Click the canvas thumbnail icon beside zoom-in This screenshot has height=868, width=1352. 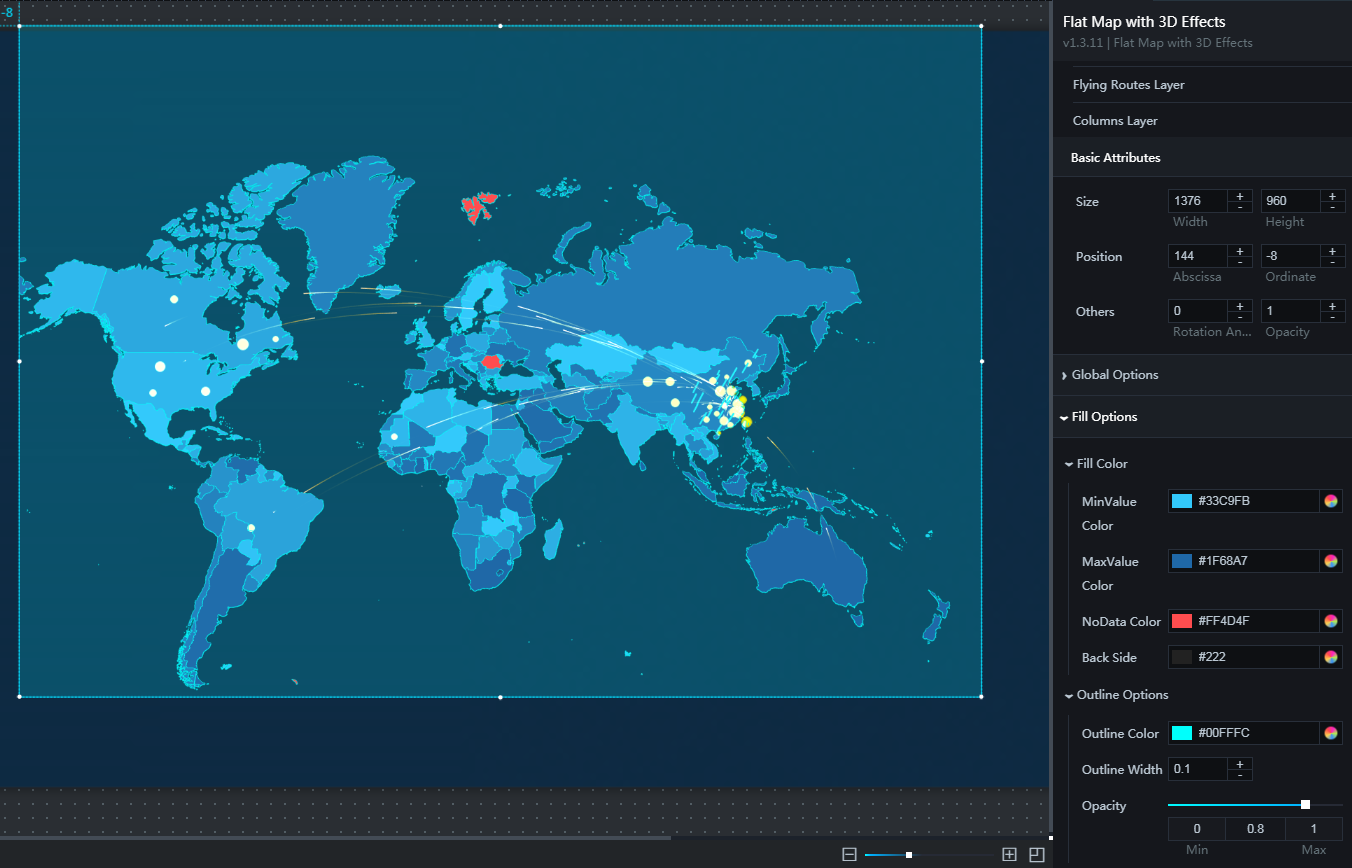1036,854
